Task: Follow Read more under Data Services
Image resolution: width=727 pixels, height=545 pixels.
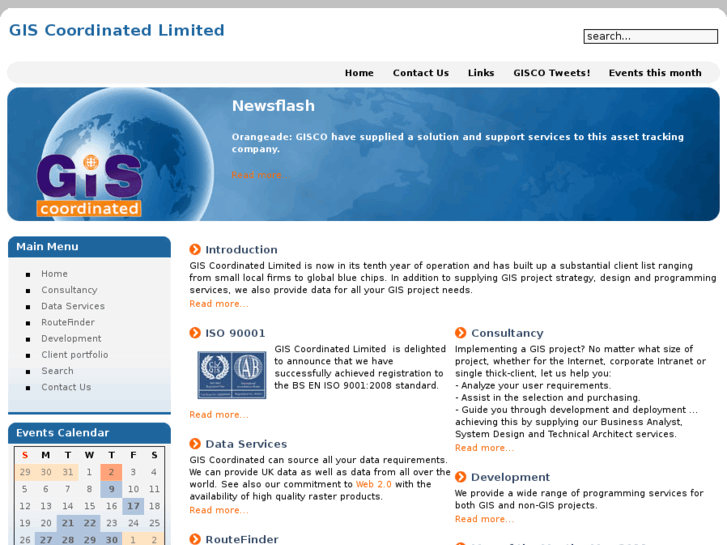Action: (x=218, y=510)
